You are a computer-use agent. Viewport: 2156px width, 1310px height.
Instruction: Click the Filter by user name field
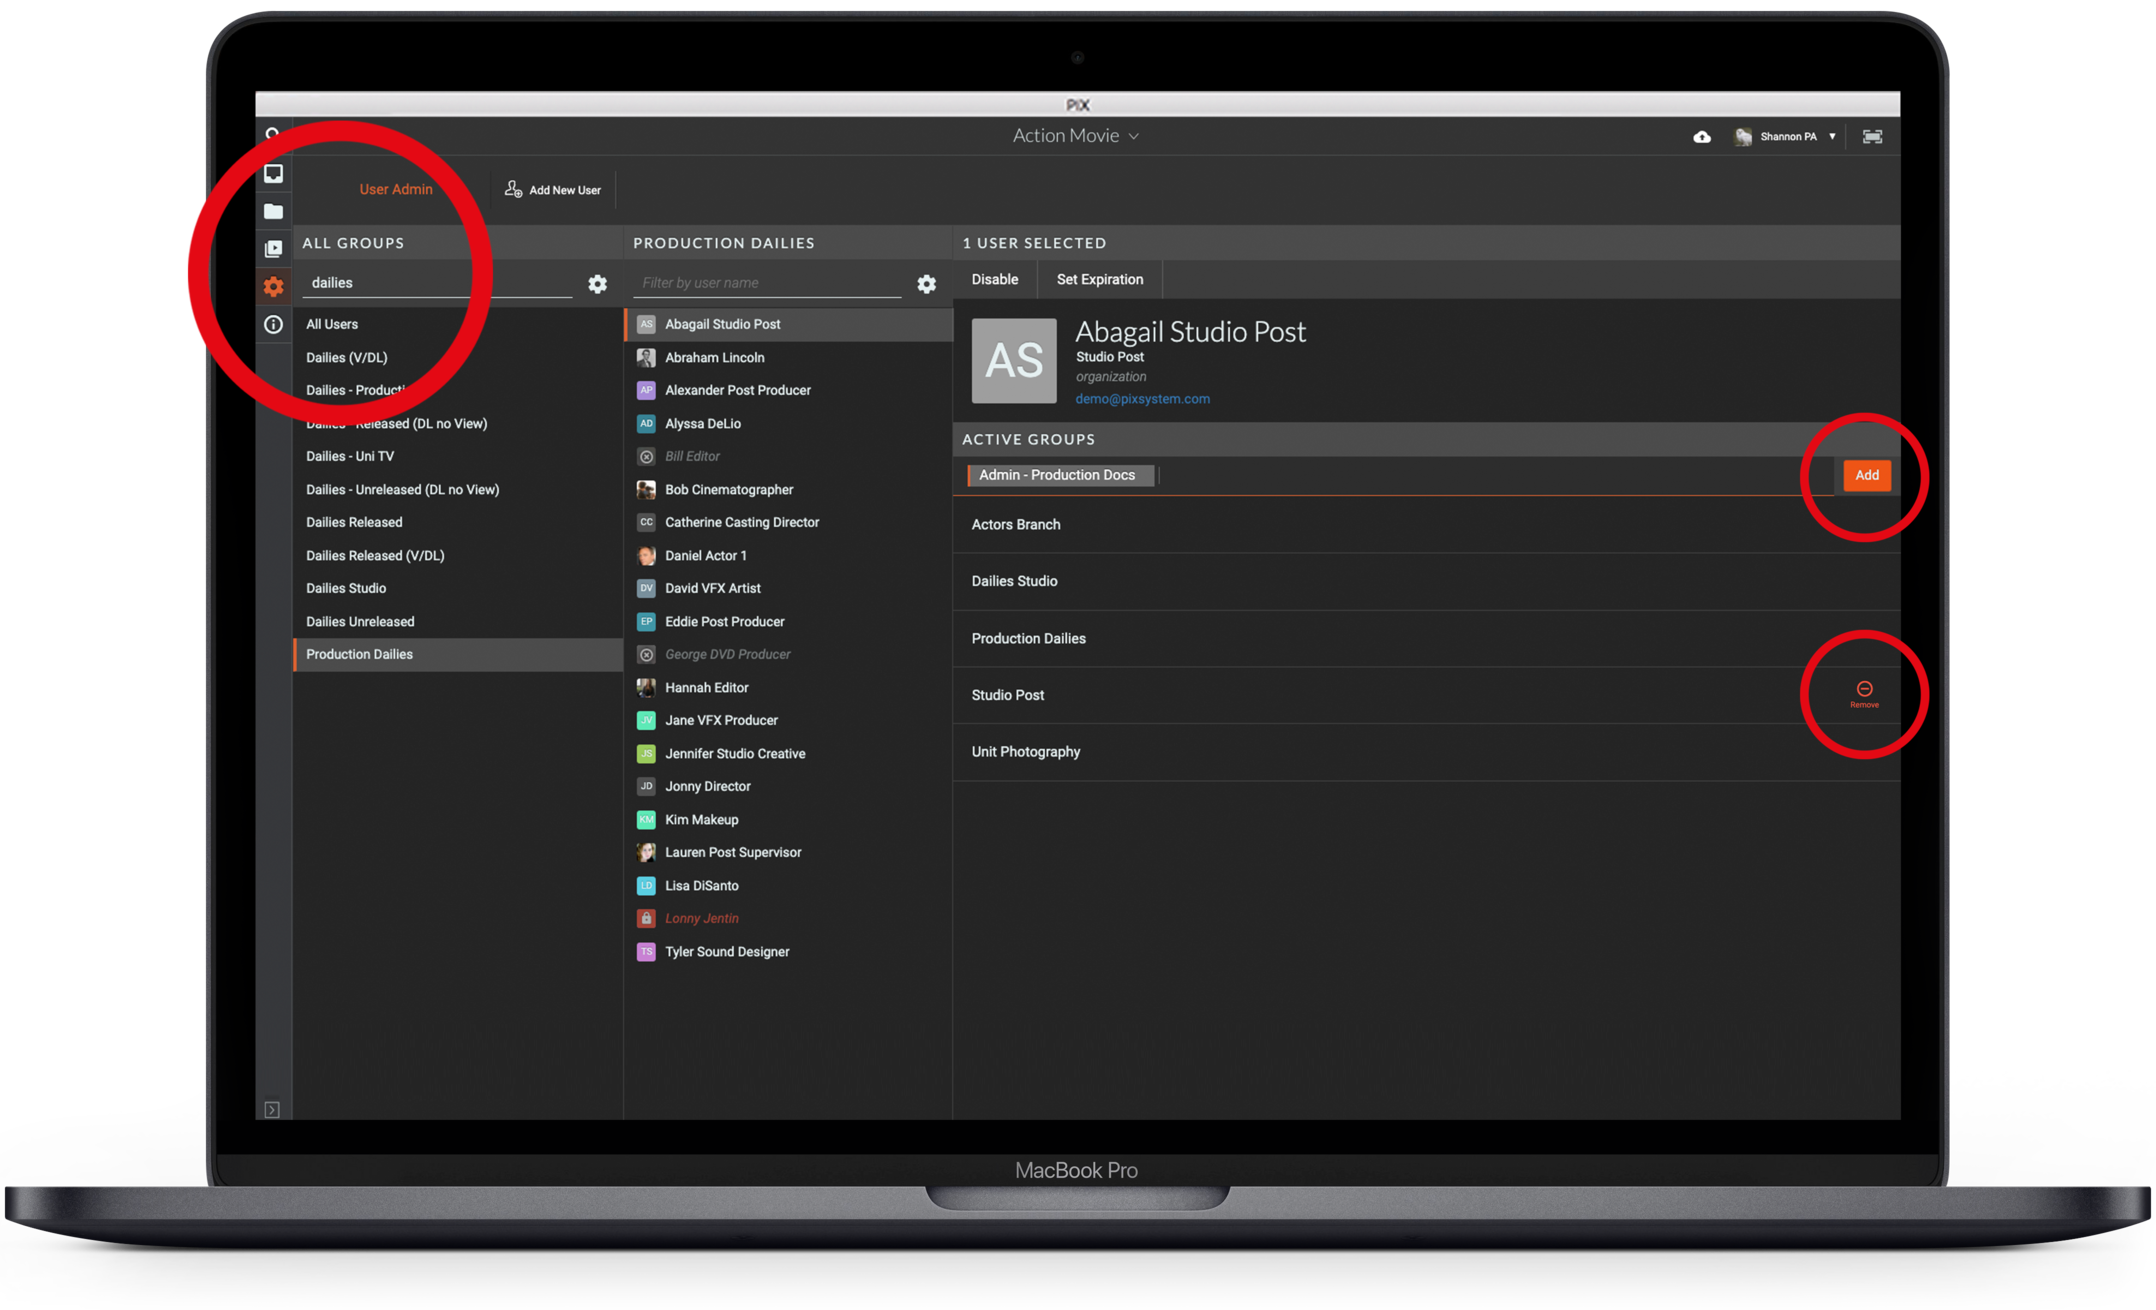click(x=767, y=283)
